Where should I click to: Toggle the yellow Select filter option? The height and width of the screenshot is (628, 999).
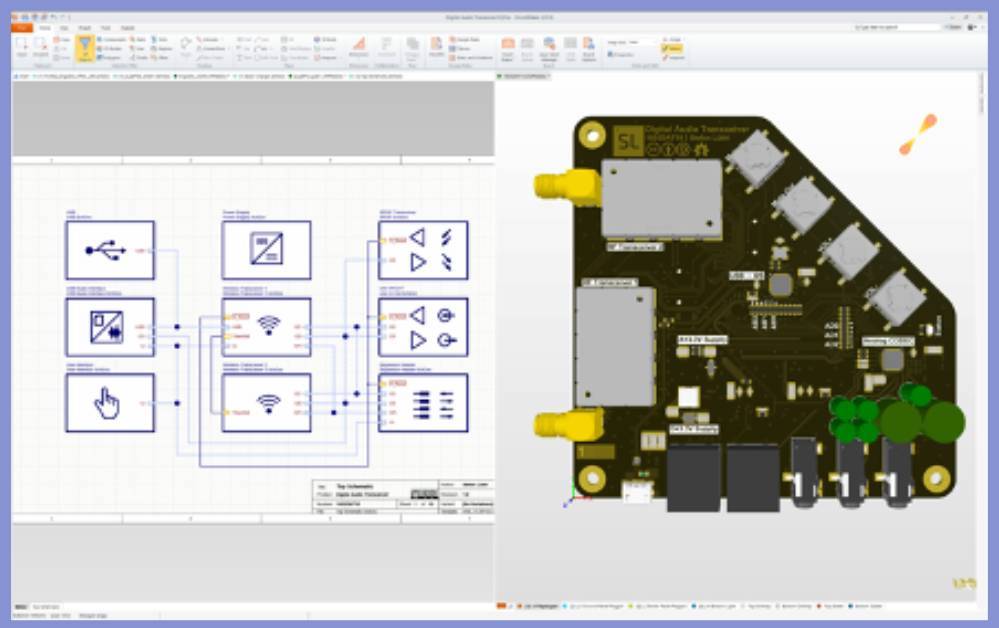pyautogui.click(x=678, y=46)
